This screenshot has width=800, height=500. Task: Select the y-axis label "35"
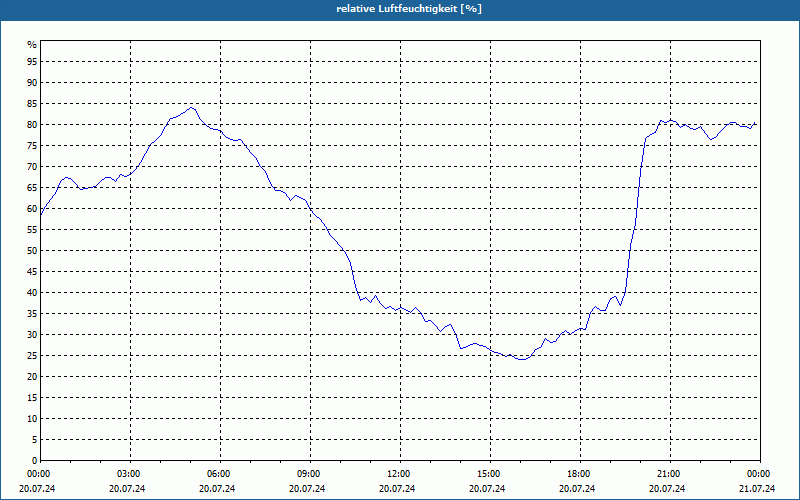(32, 314)
